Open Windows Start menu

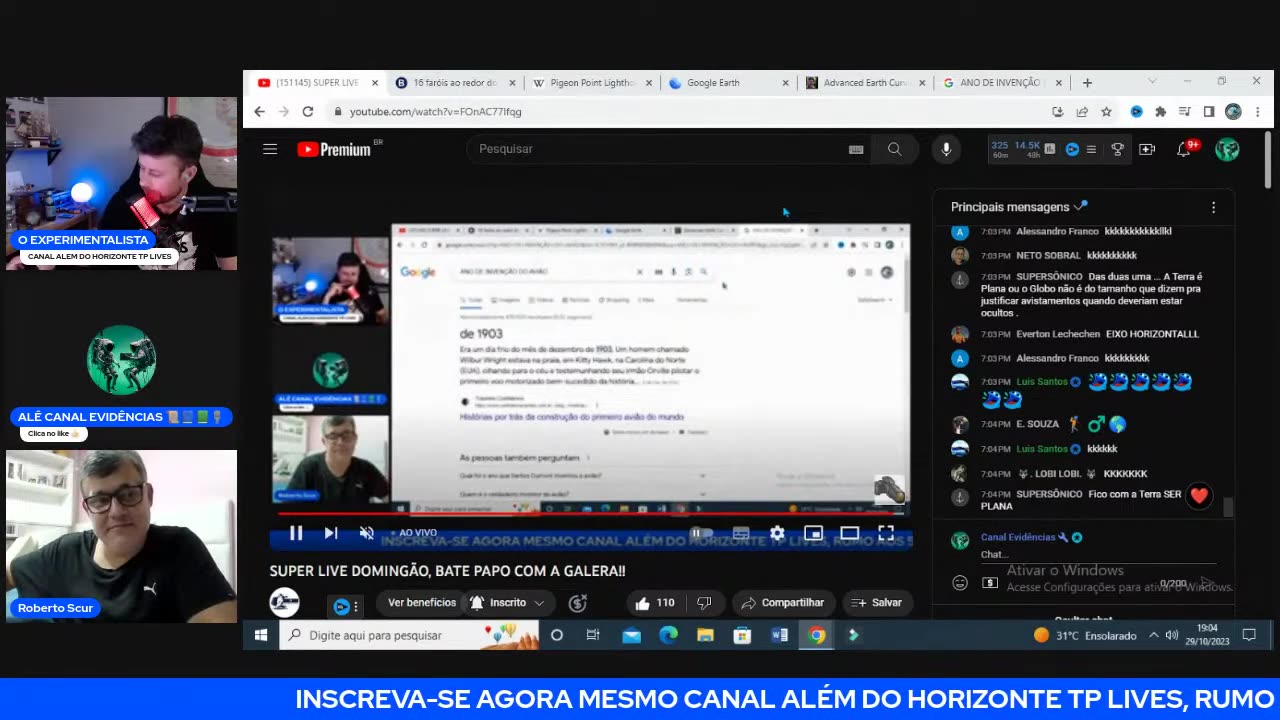261,635
